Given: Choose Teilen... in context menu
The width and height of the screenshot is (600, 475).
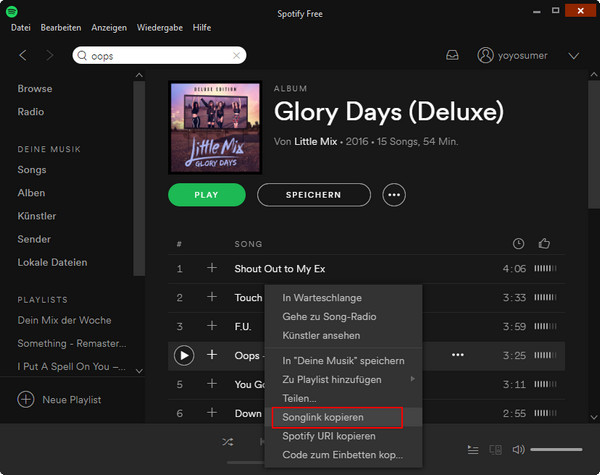Looking at the screenshot, I should 343,398.
